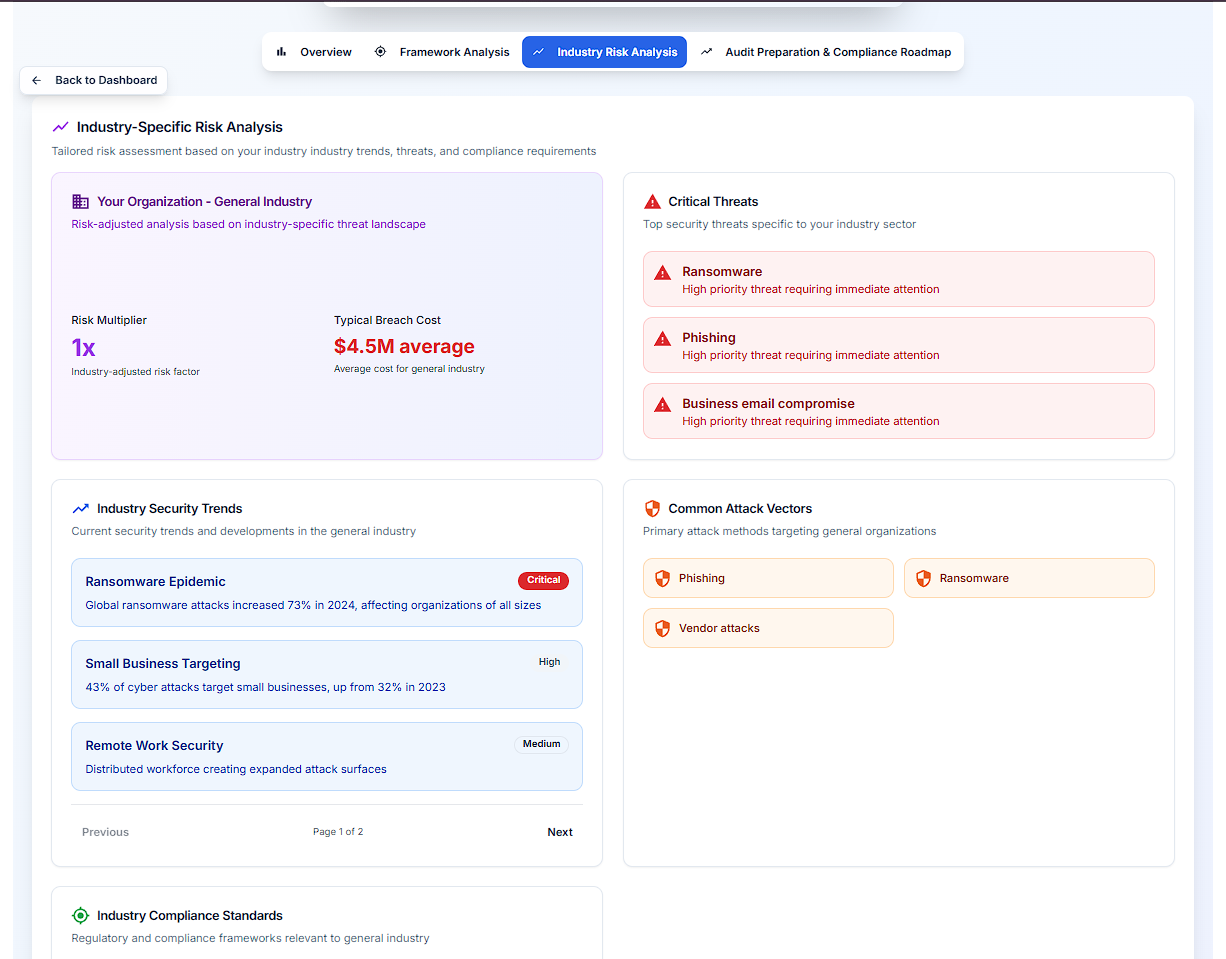Click the shield icon beside Common Attack Vectors
The width and height of the screenshot is (1226, 959).
point(652,509)
